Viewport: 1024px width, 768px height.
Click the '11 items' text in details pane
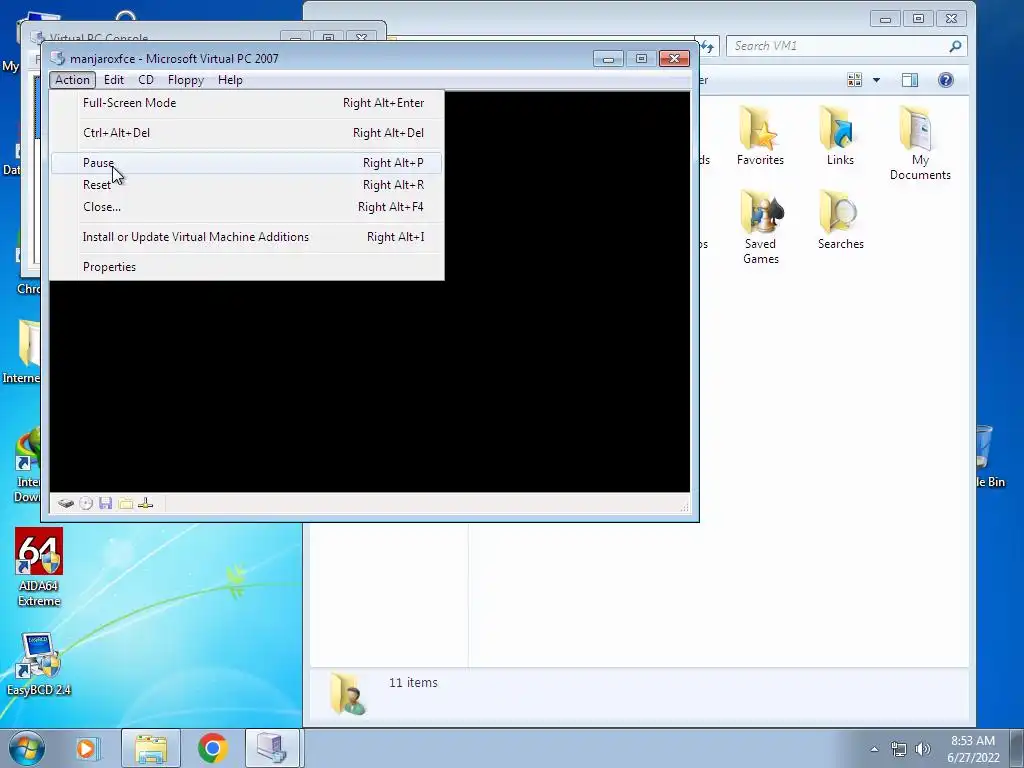tap(413, 682)
